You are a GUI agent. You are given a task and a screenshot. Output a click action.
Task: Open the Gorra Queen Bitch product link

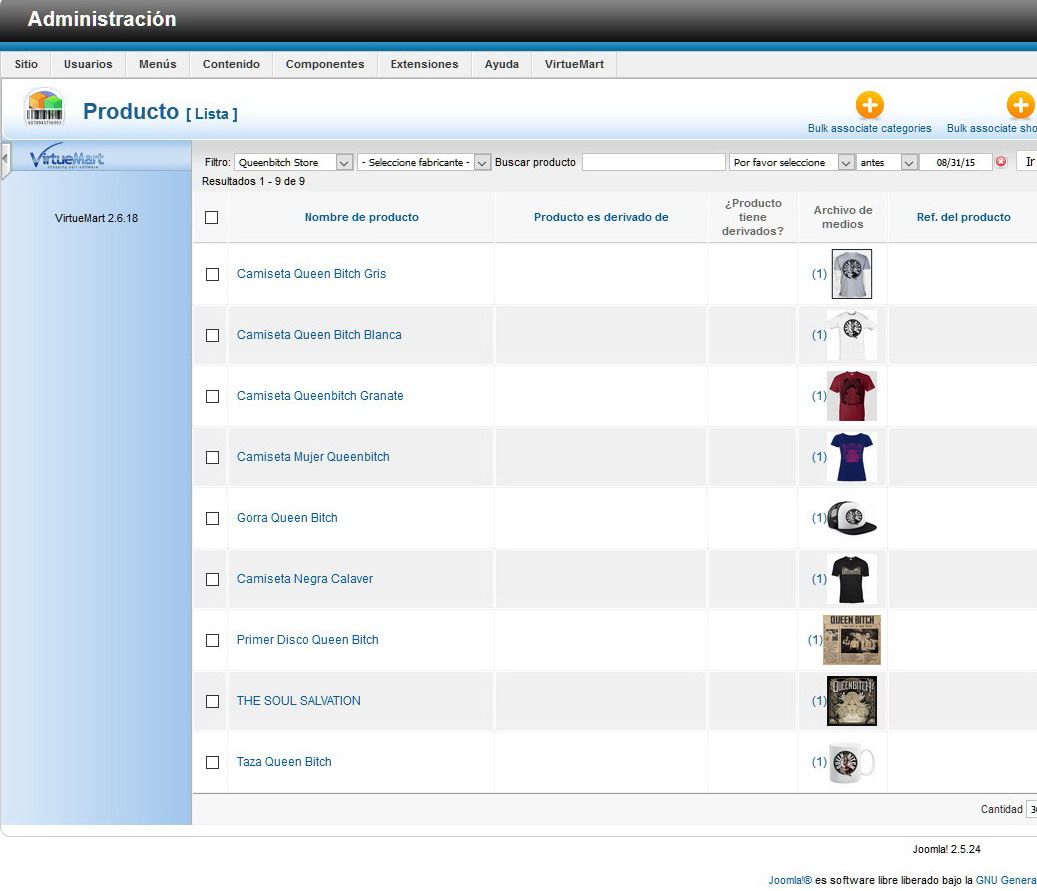click(x=287, y=517)
